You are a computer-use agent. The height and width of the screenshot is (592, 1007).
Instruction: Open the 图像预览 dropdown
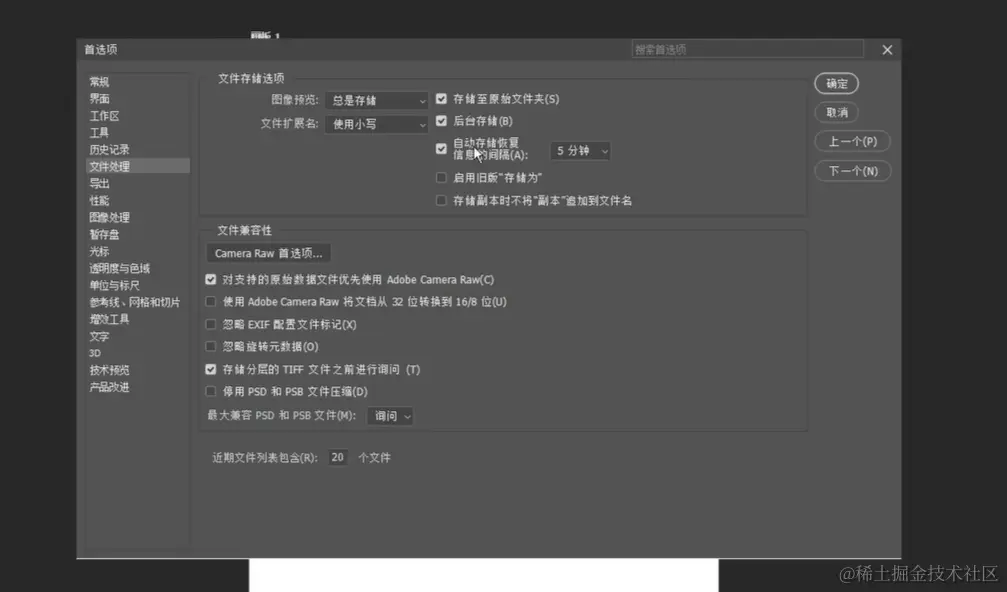(x=375, y=100)
